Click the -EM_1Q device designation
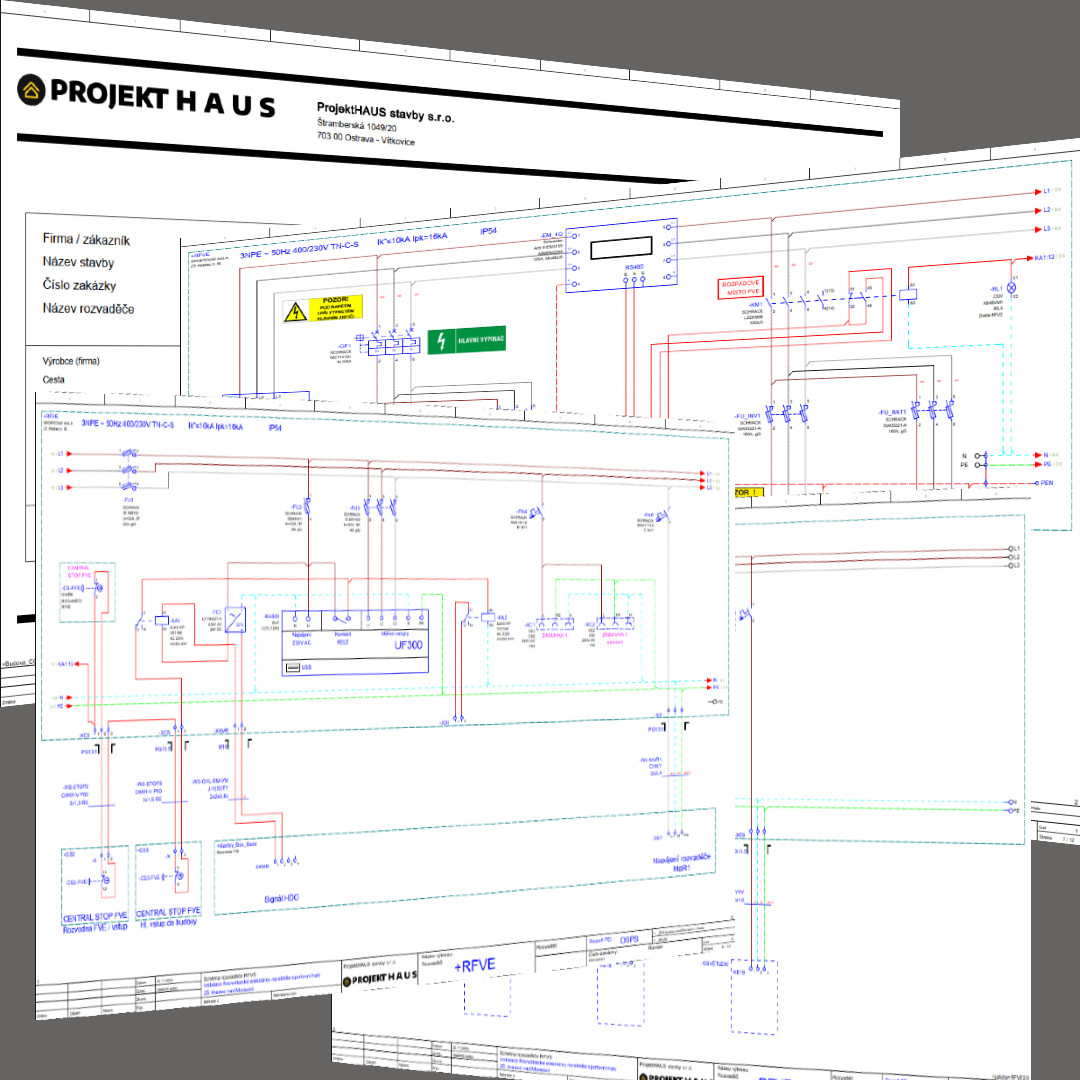Viewport: 1080px width, 1080px height. 553,235
